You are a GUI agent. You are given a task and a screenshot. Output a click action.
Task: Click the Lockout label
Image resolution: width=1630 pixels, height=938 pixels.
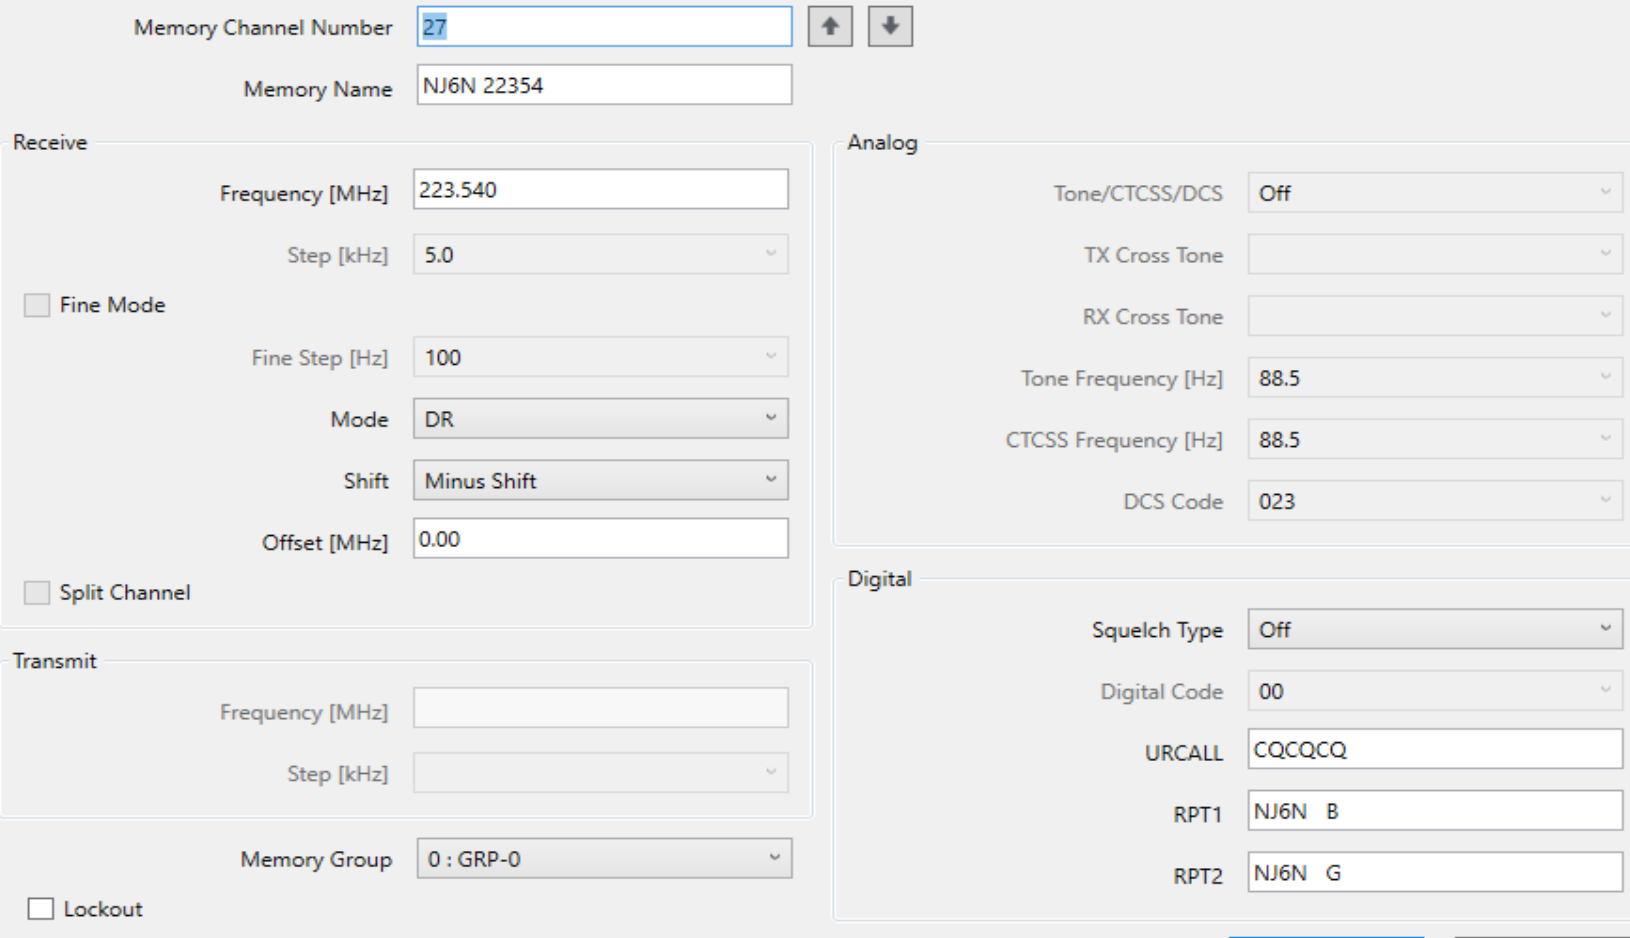point(103,909)
